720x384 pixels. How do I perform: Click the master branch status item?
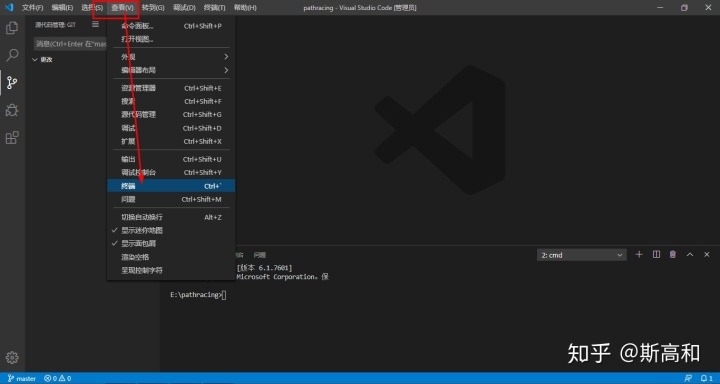(x=22, y=378)
